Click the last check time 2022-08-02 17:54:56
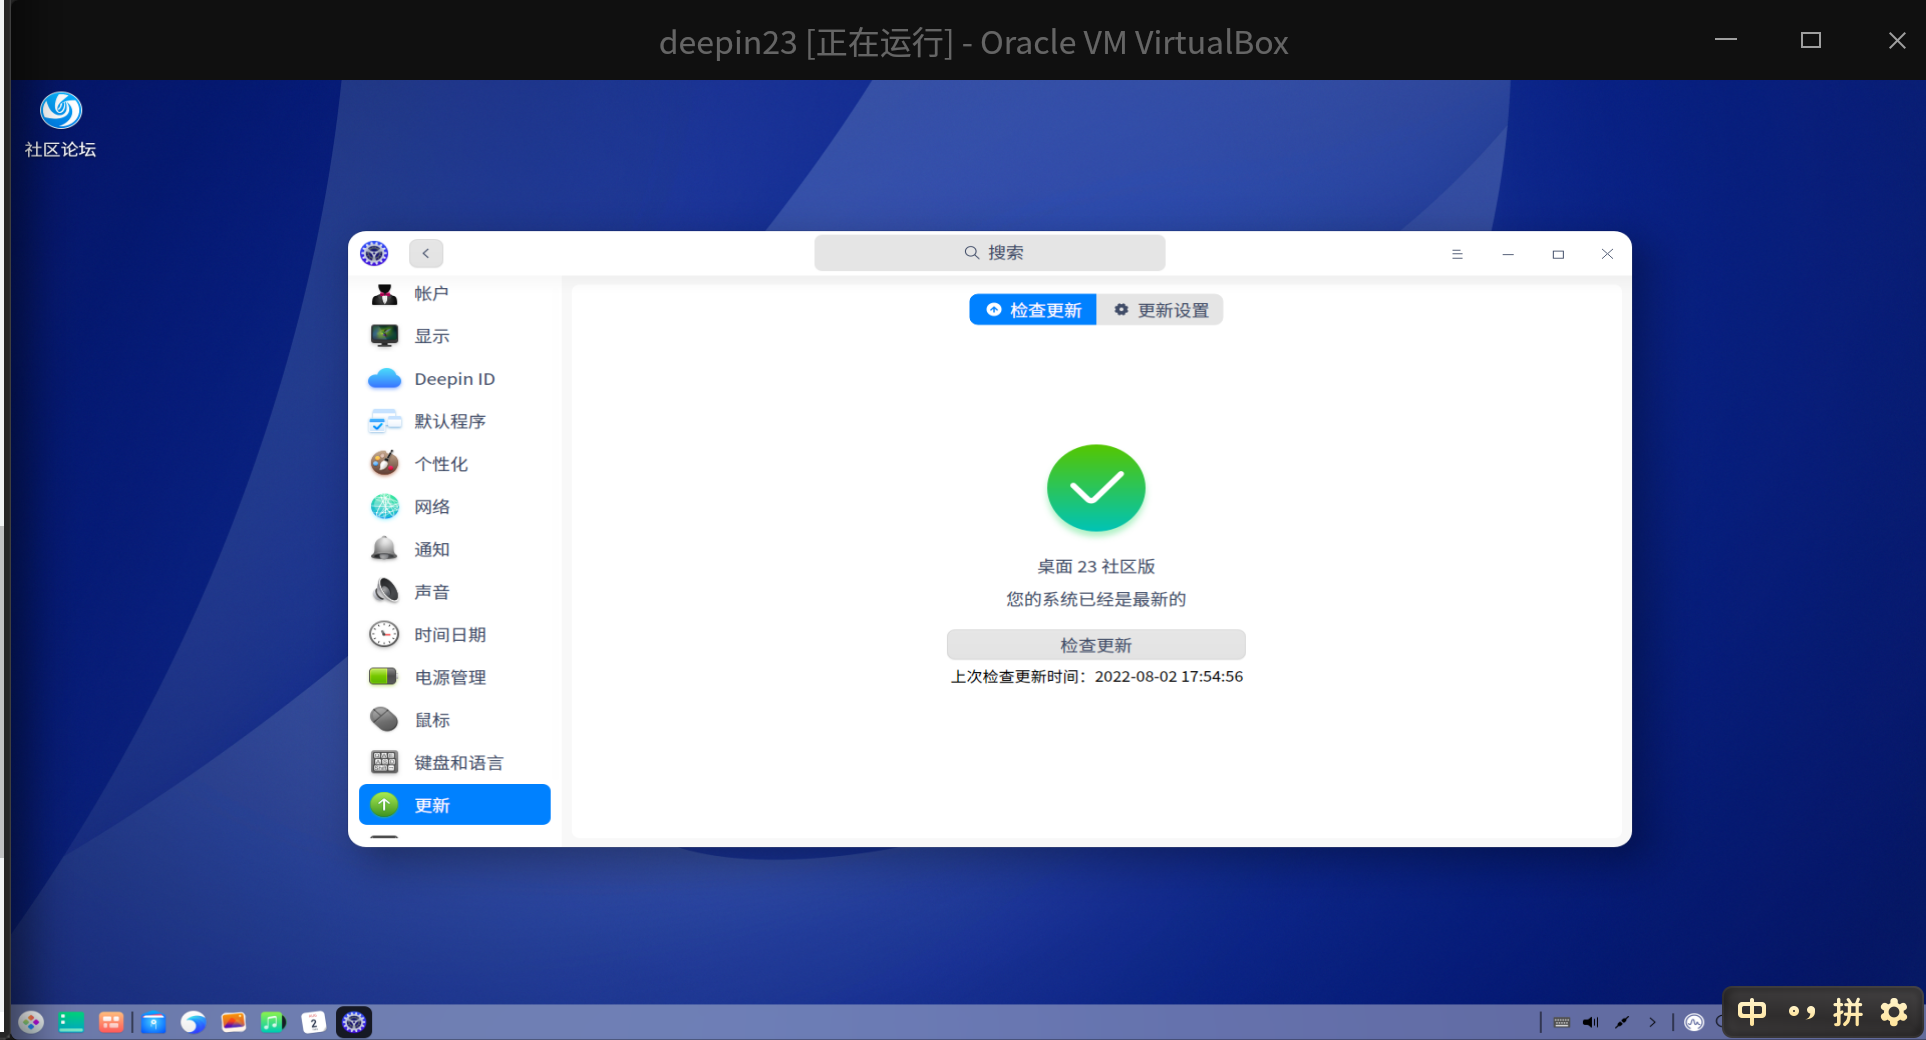 point(1169,677)
